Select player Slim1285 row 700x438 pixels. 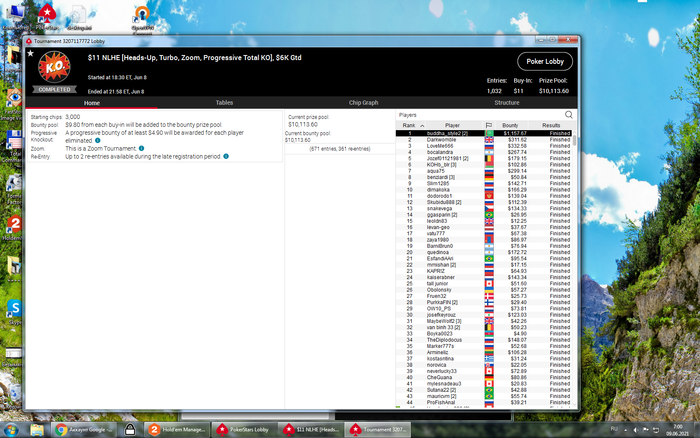[x=483, y=184]
